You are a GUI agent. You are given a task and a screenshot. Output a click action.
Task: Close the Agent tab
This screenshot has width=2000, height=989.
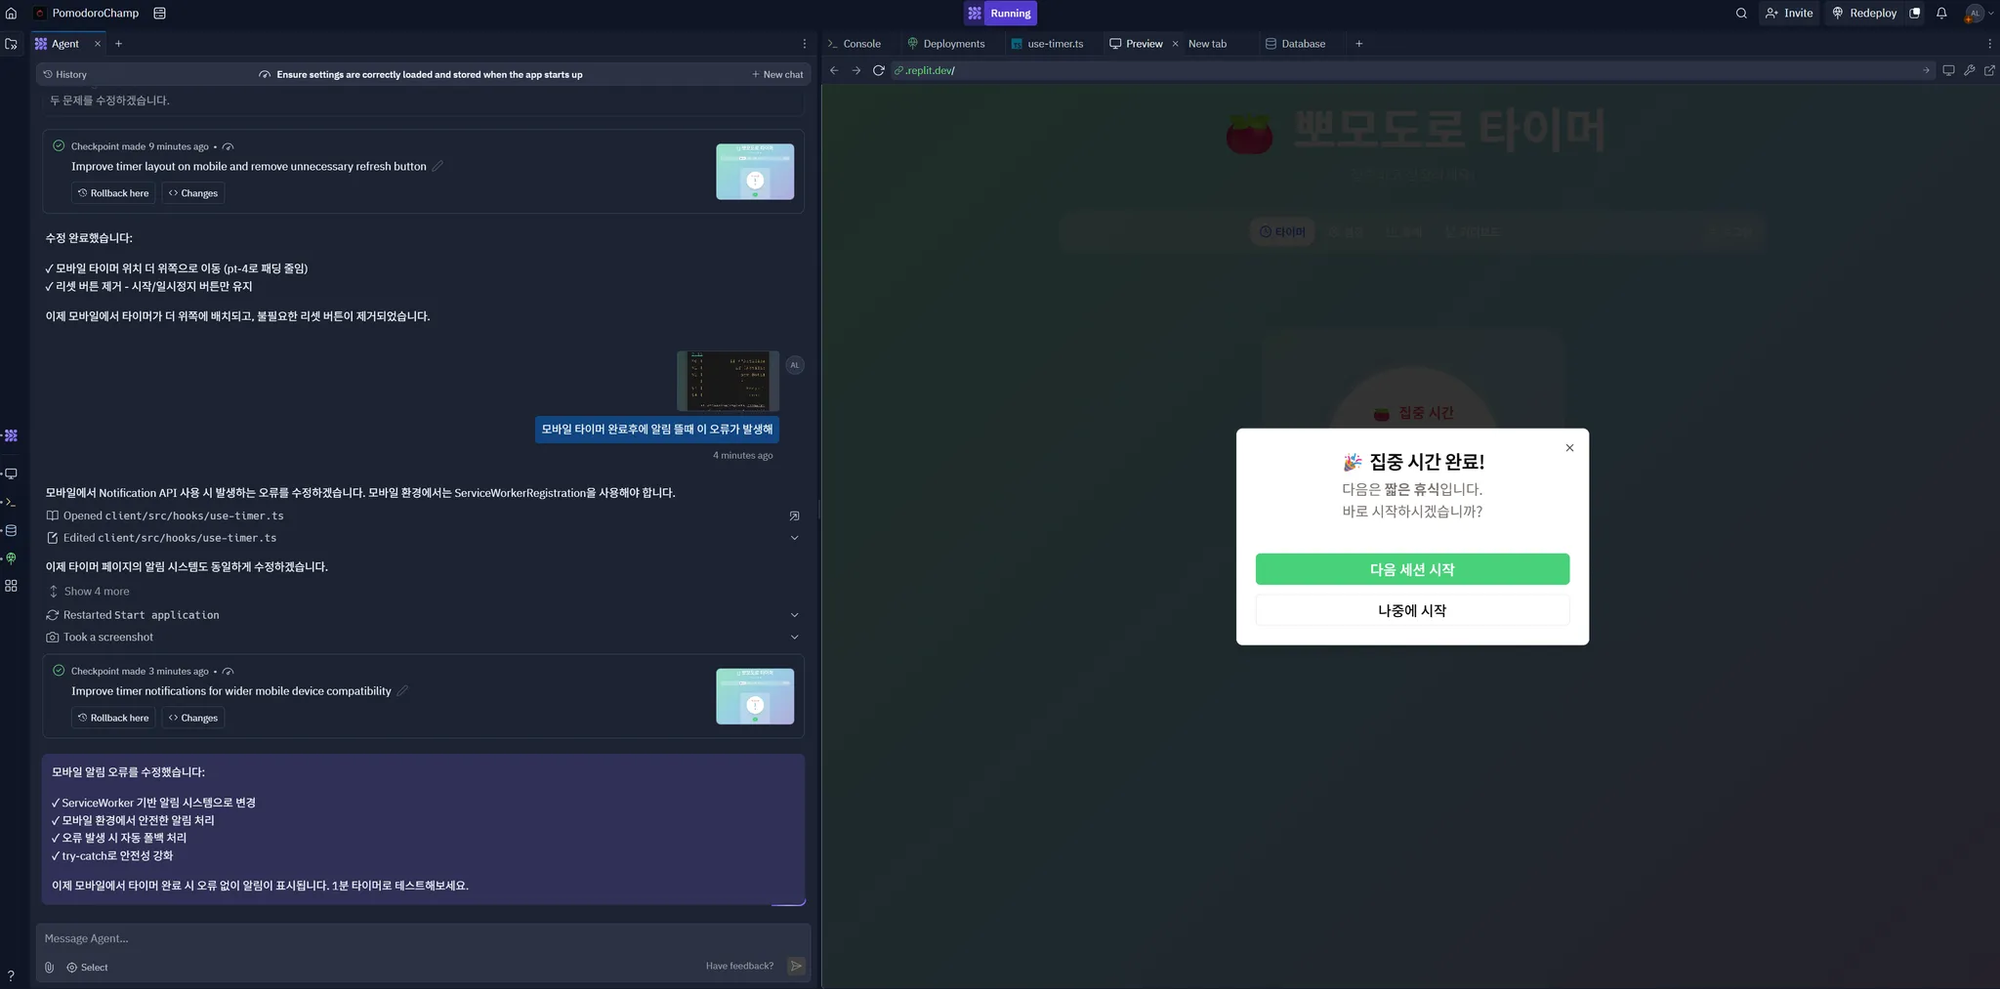coord(97,44)
